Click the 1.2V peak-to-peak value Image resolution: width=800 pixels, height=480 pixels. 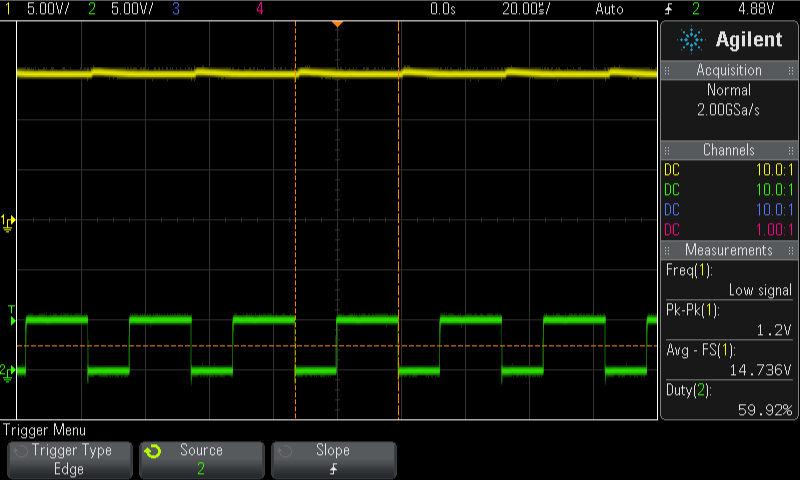pos(774,331)
